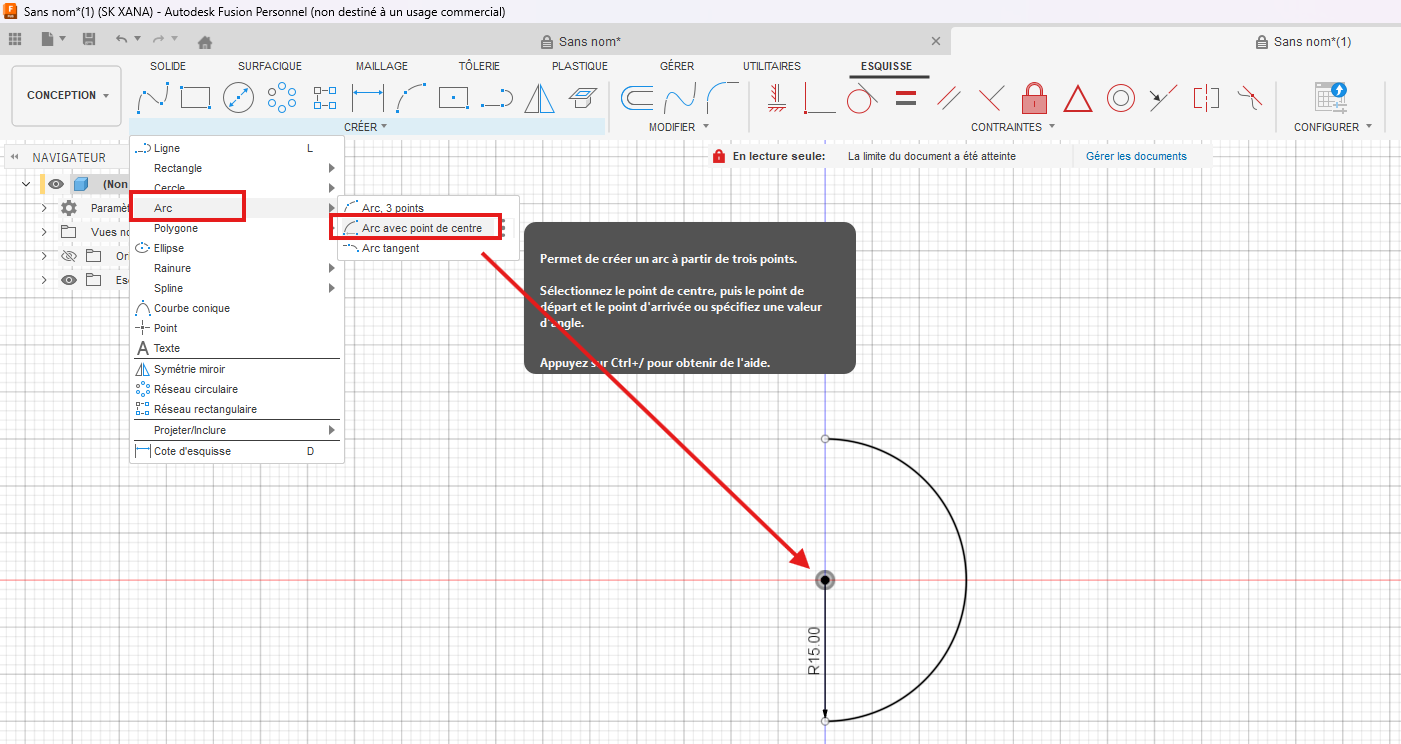Show the hidden Origine folder

click(x=69, y=256)
